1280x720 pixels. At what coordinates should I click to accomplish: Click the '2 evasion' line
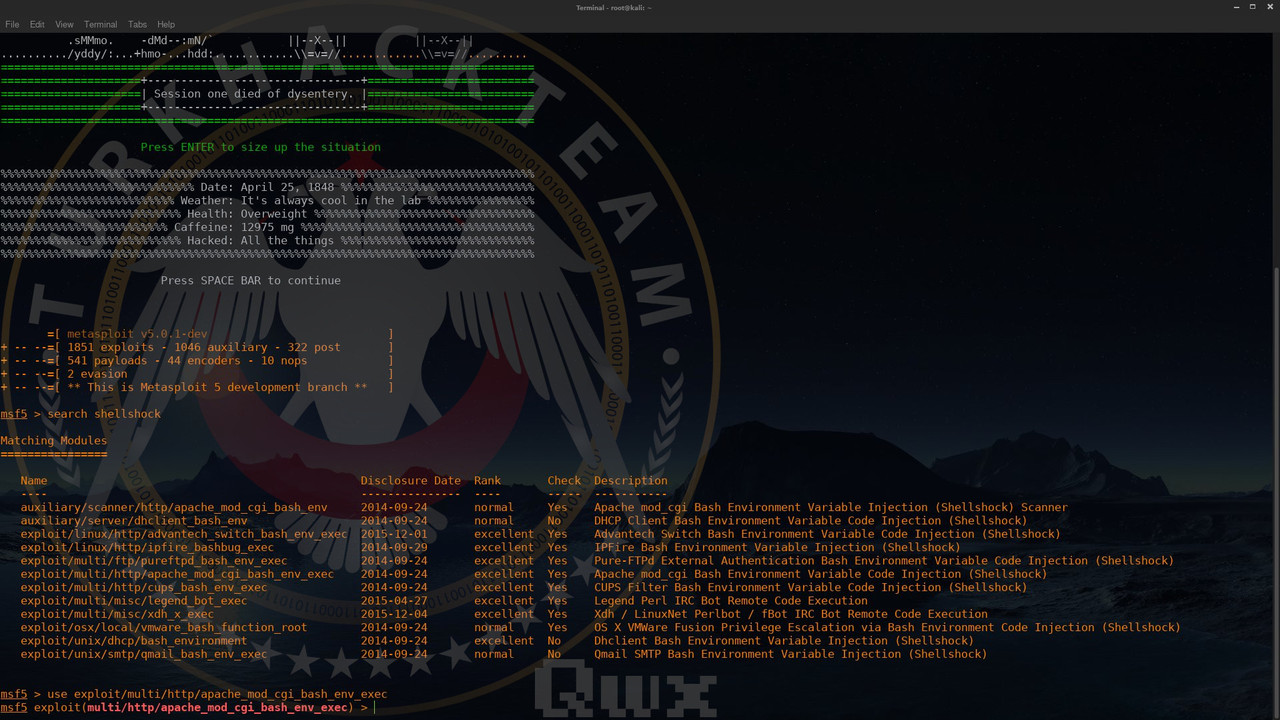97,374
